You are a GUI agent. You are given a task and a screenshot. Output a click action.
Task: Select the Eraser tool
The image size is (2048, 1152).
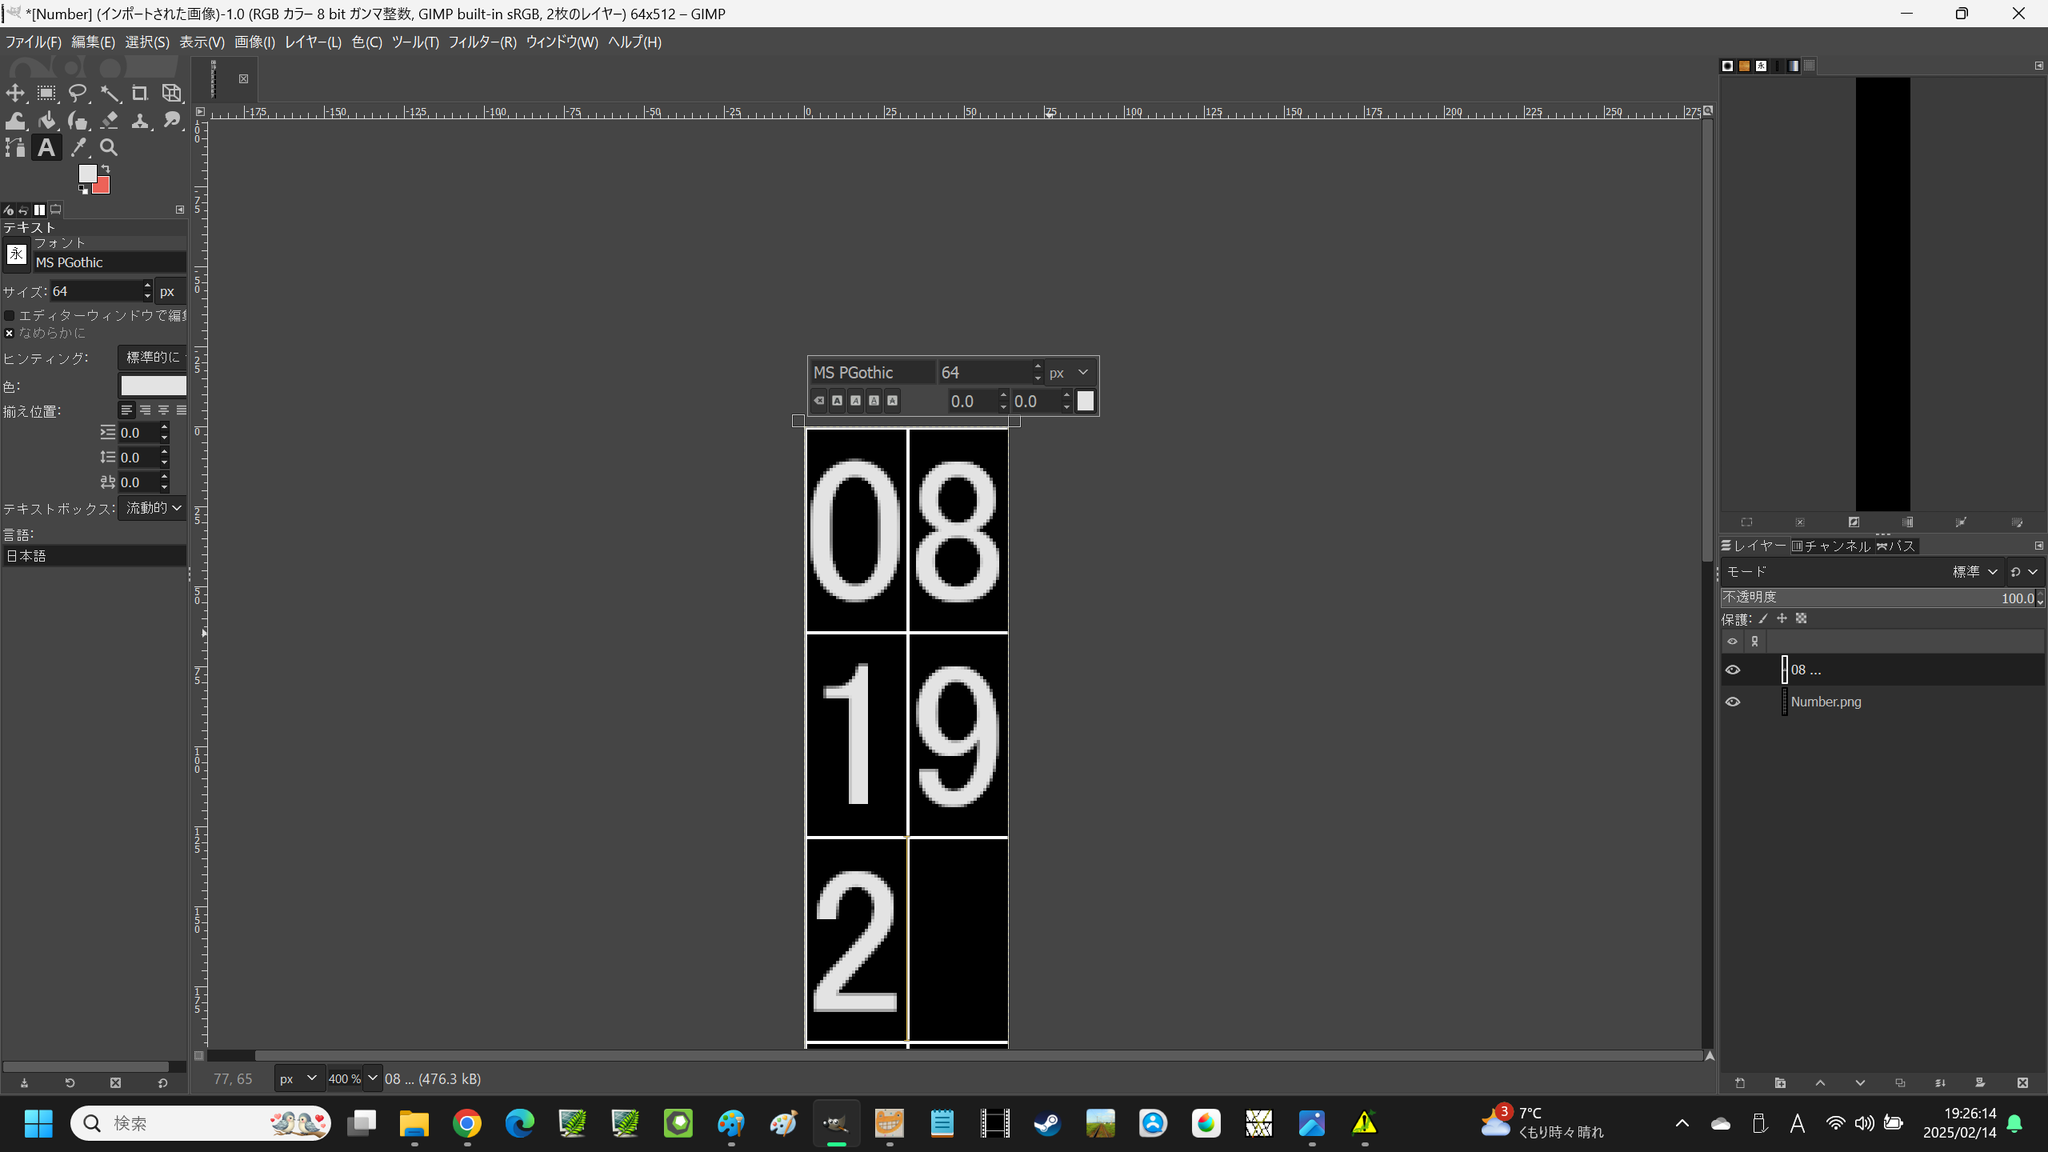click(x=109, y=121)
